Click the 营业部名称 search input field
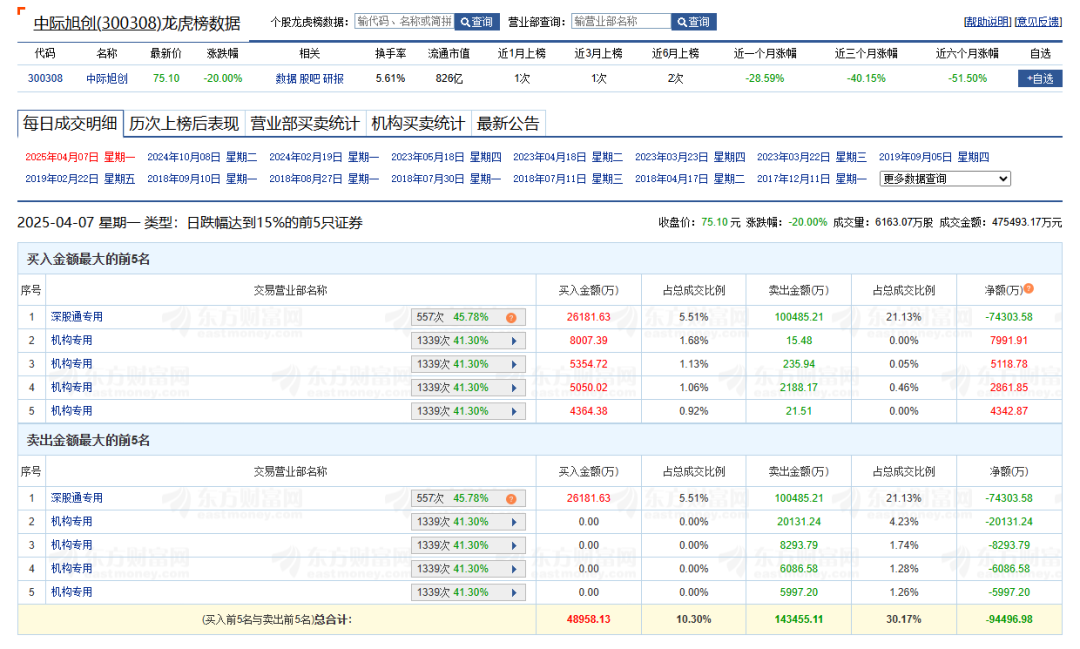Image resolution: width=1080 pixels, height=649 pixels. [x=620, y=21]
